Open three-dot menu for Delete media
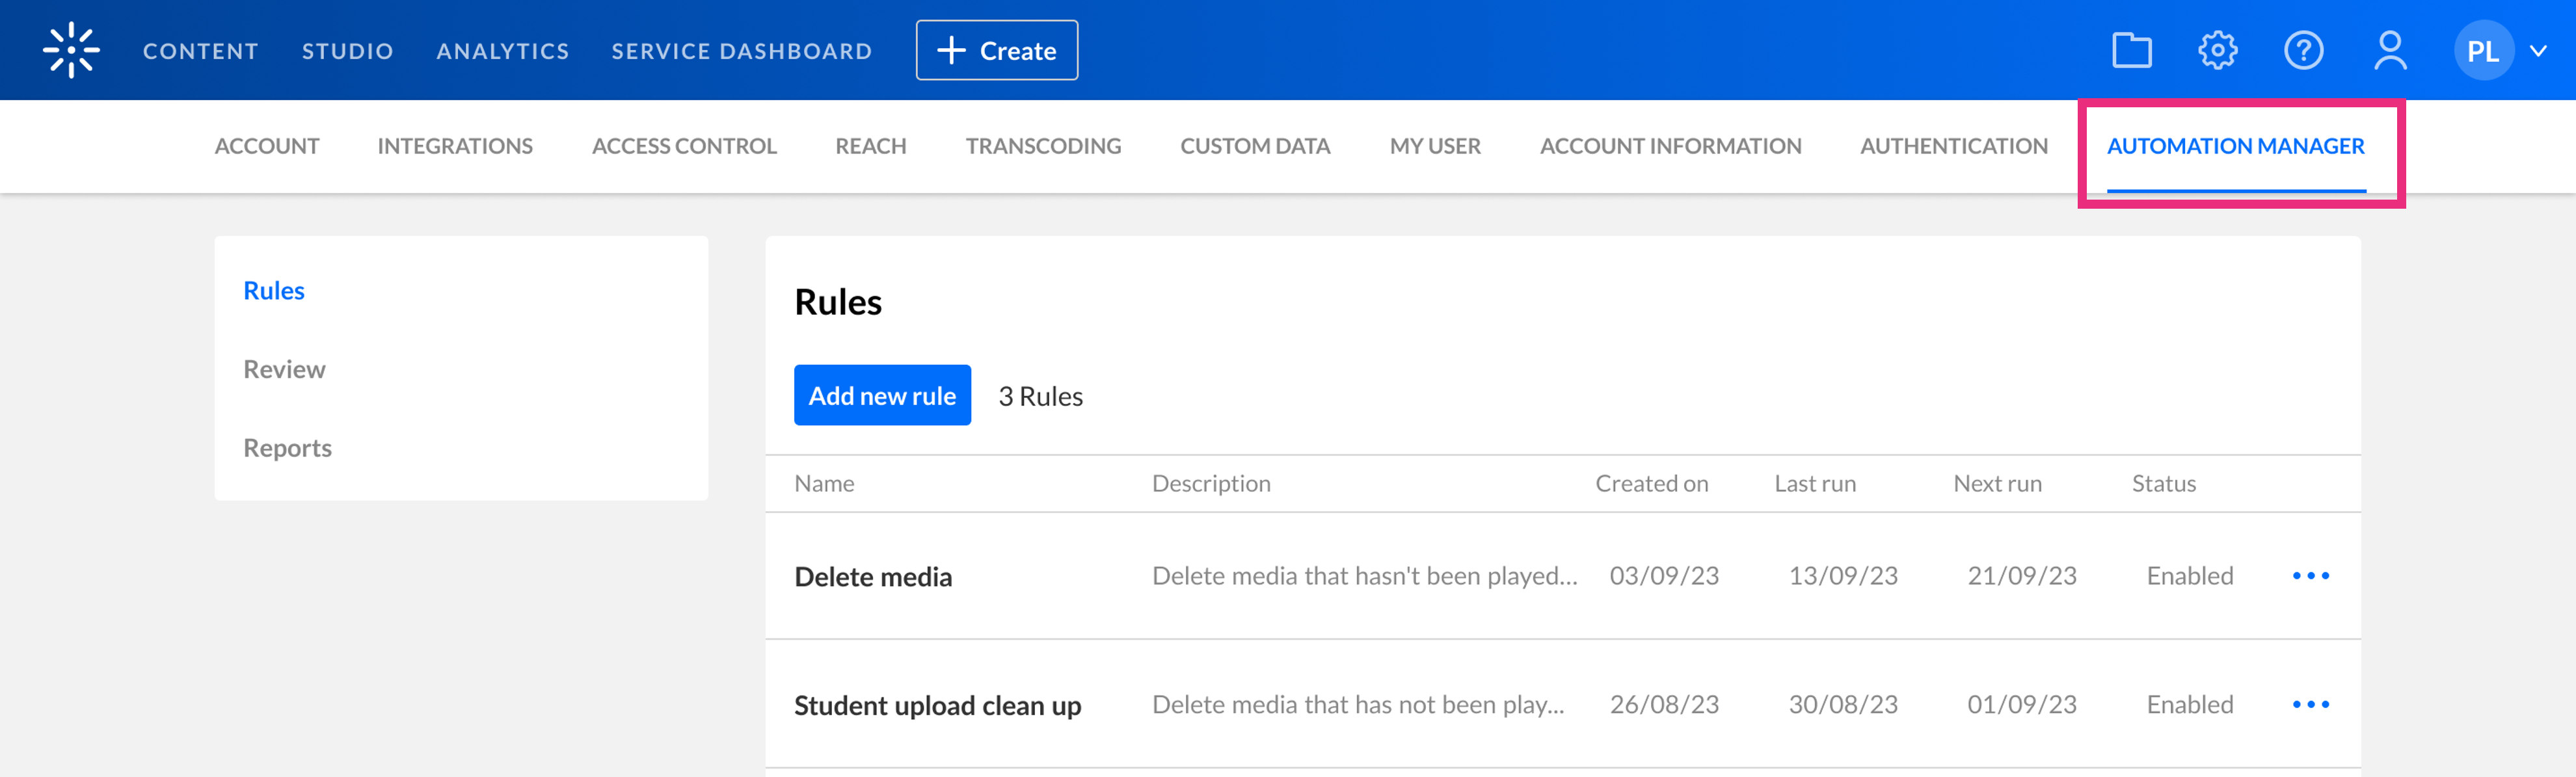The height and width of the screenshot is (777, 2576). (x=2310, y=576)
